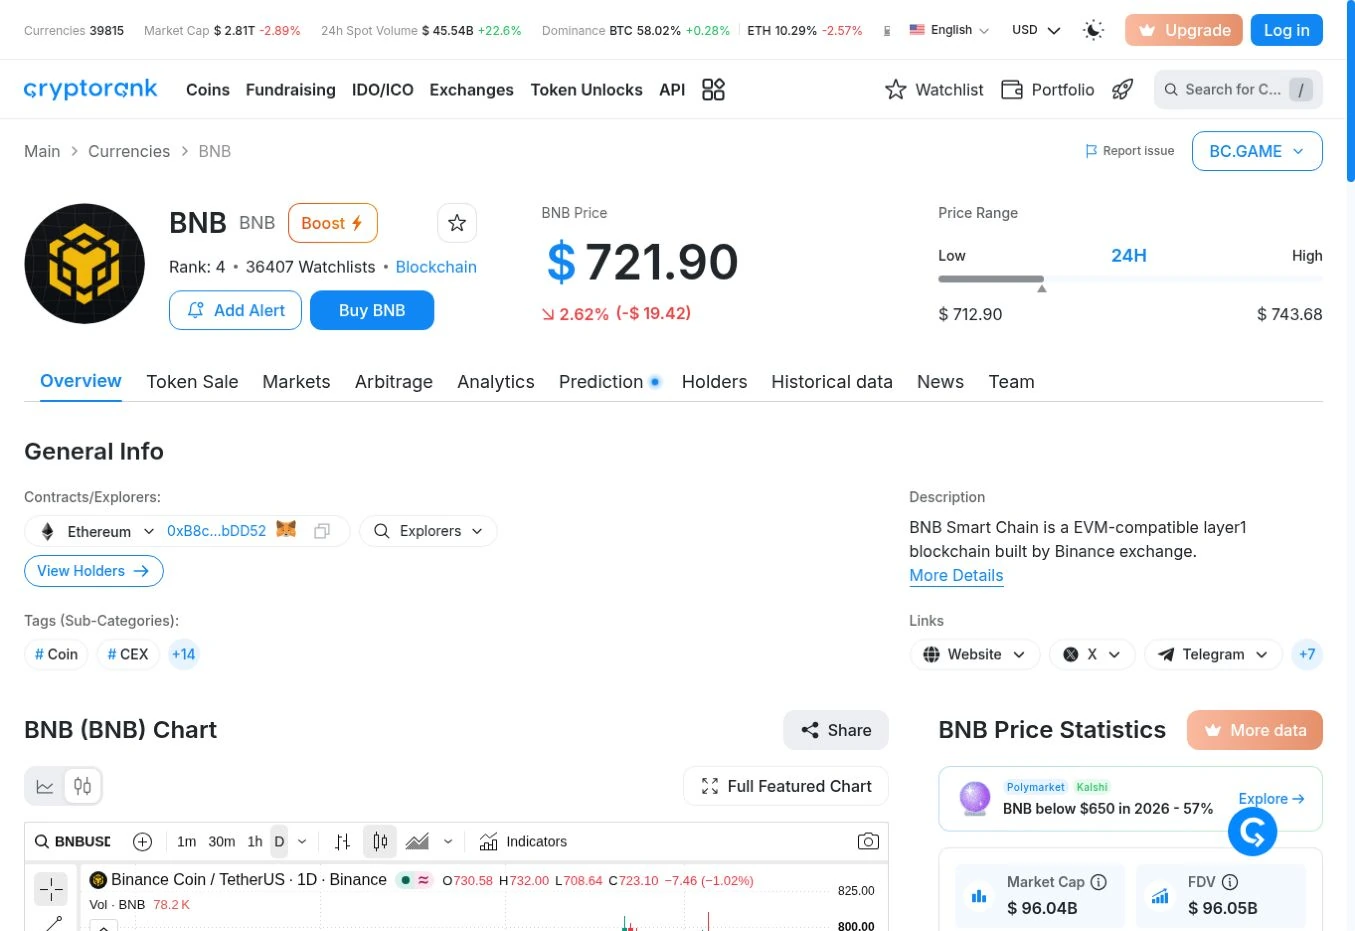Click the 24H price range slider marker
Screen dimensions: 1355x931
pos(1042,288)
